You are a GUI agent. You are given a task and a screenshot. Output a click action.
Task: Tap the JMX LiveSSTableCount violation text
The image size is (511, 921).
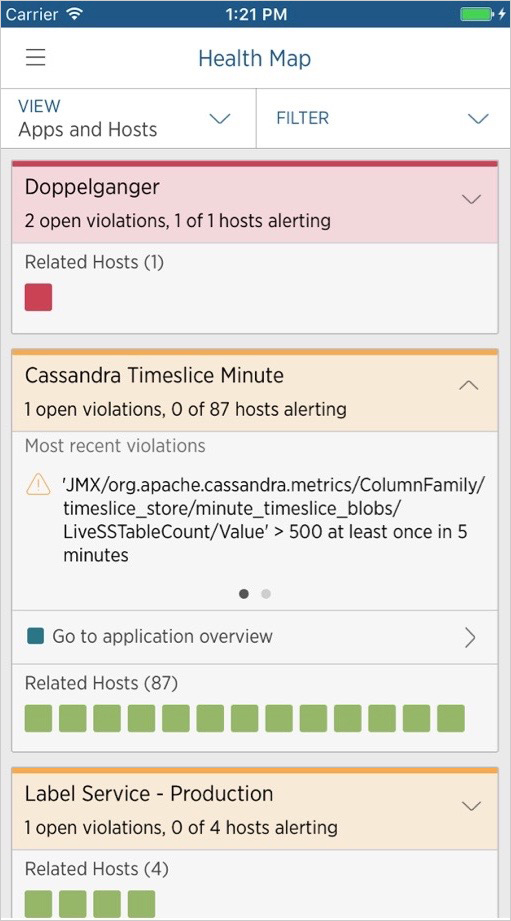point(274,520)
